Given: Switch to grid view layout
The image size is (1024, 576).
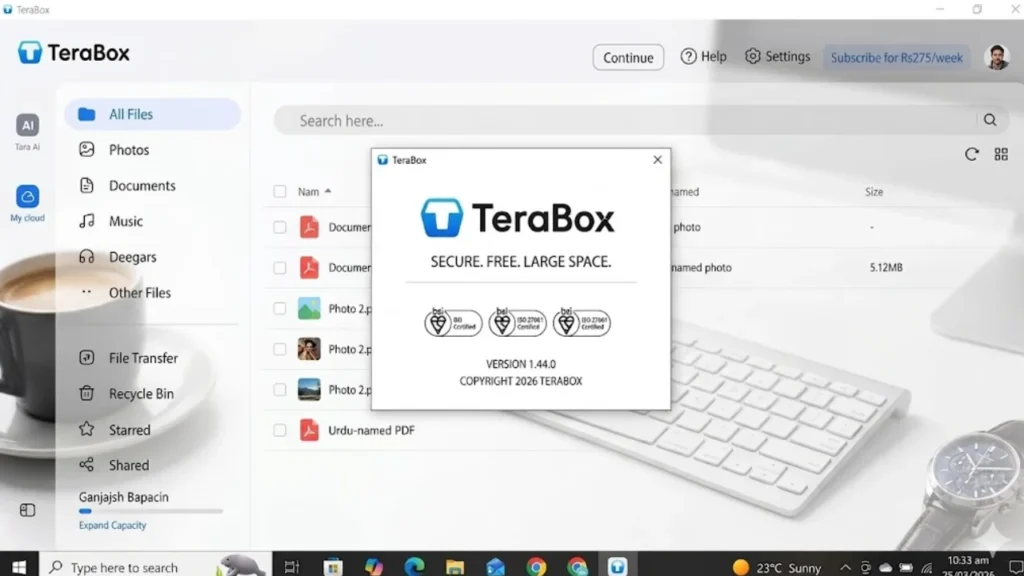Looking at the screenshot, I should [1000, 154].
